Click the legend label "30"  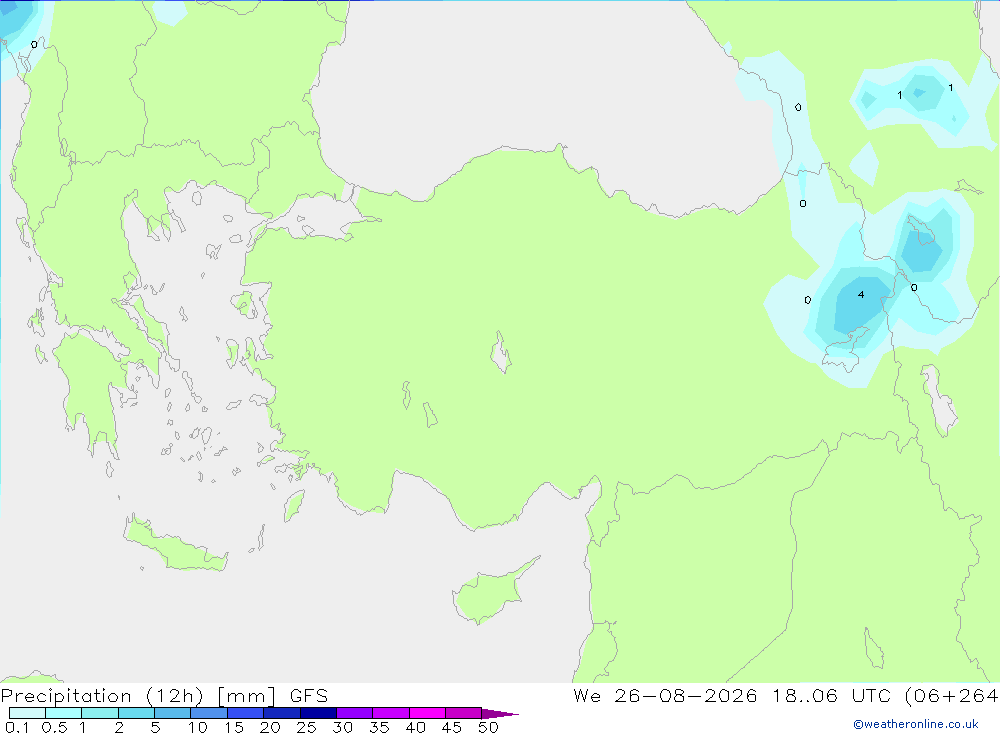tap(342, 727)
